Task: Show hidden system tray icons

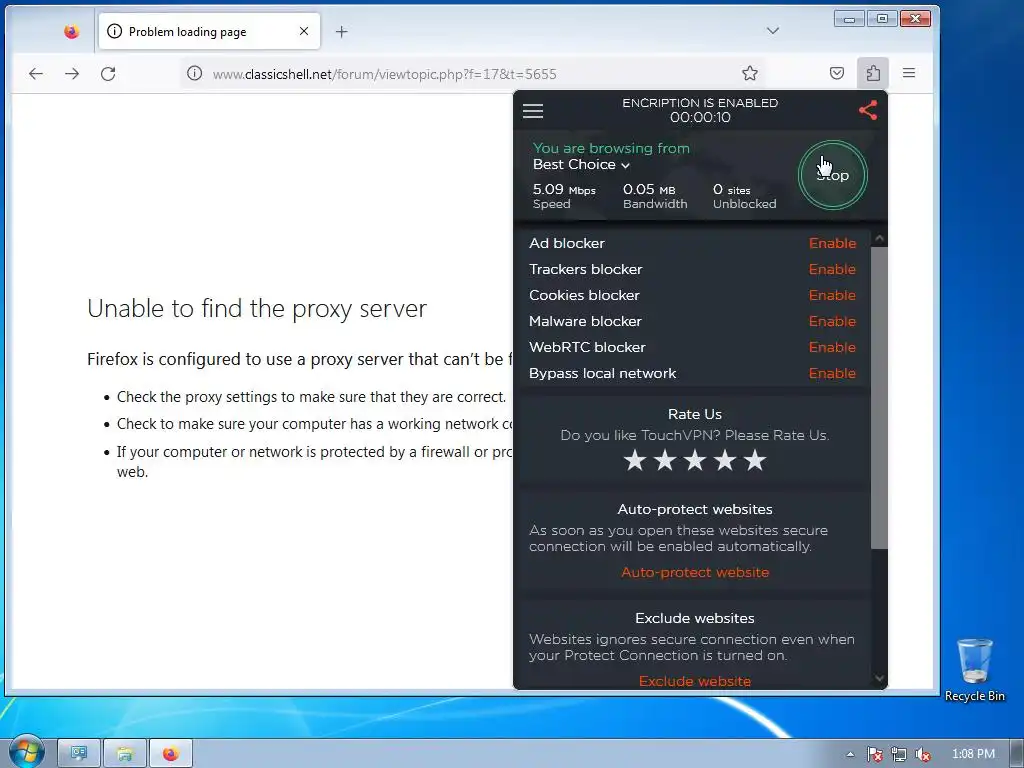Action: point(850,754)
